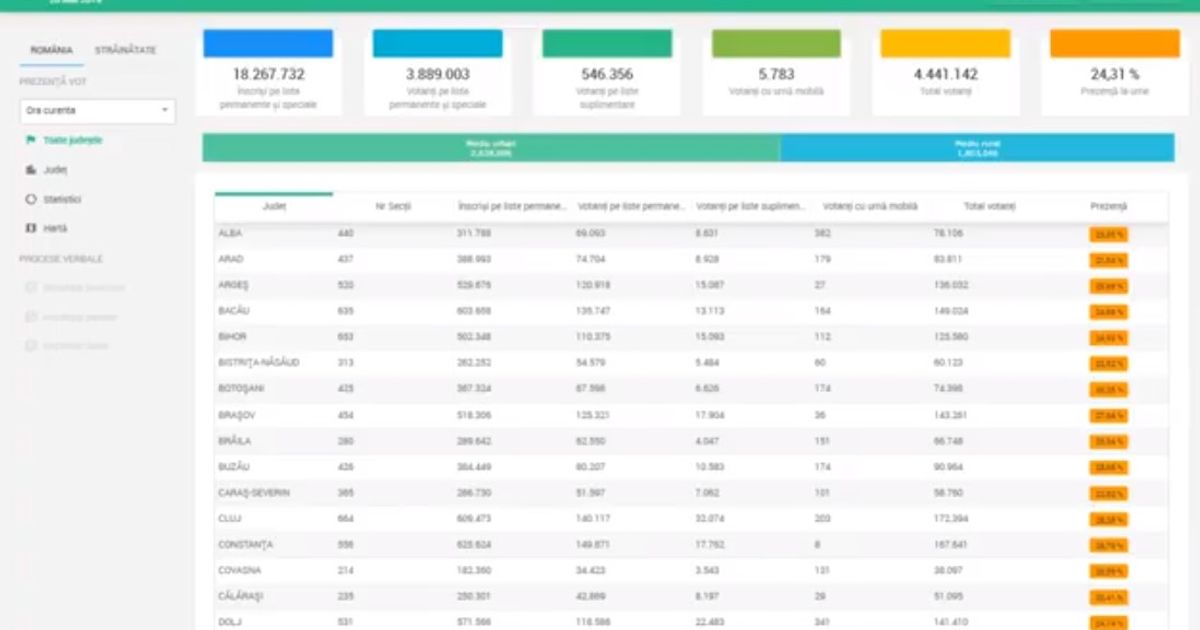The height and width of the screenshot is (630, 1200).
Task: Switch to the ROMÂNIA tab
Action: pos(51,50)
